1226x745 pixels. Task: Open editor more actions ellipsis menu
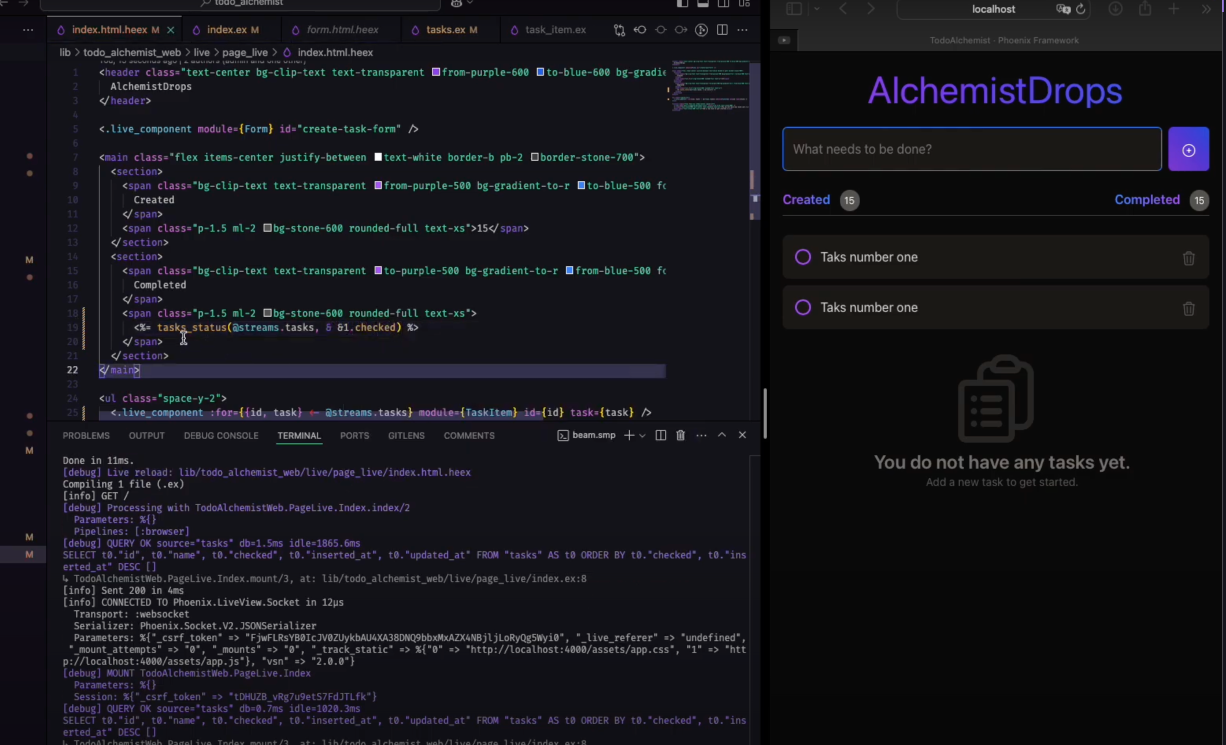tap(742, 30)
